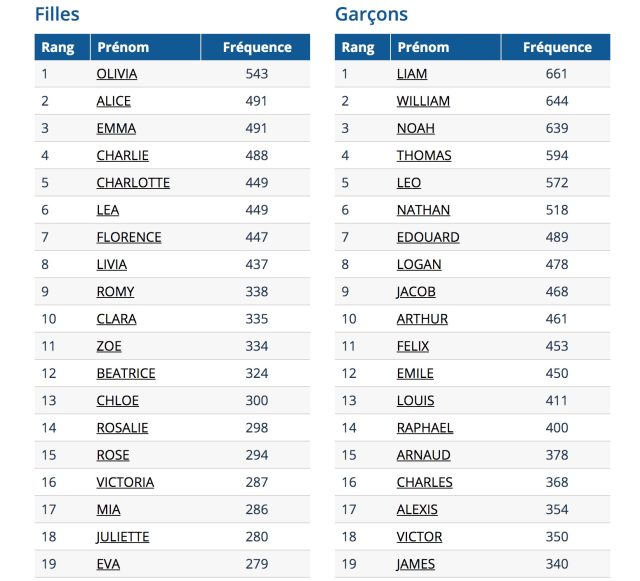The width and height of the screenshot is (640, 581).
Task: Open the OLIVIA name link
Action: pyautogui.click(x=117, y=74)
